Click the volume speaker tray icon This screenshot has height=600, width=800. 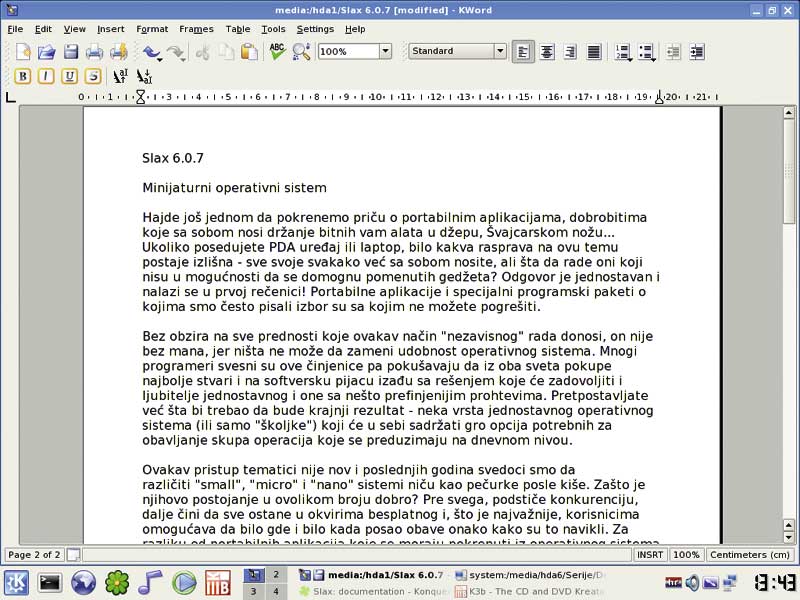tap(692, 582)
